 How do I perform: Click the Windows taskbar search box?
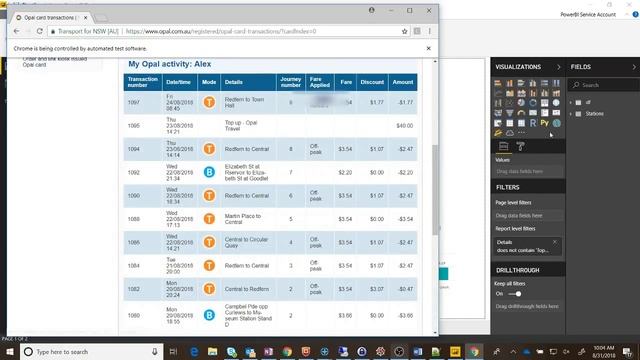point(91,351)
